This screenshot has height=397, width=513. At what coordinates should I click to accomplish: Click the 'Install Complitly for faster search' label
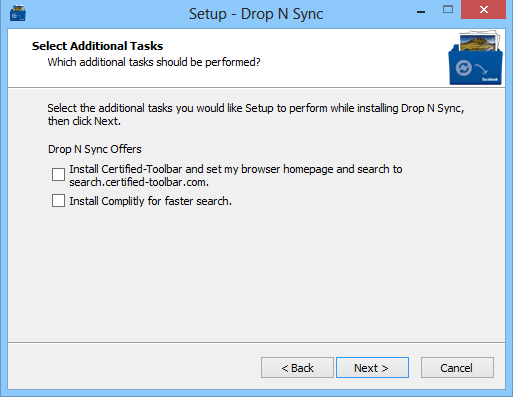pyautogui.click(x=150, y=201)
